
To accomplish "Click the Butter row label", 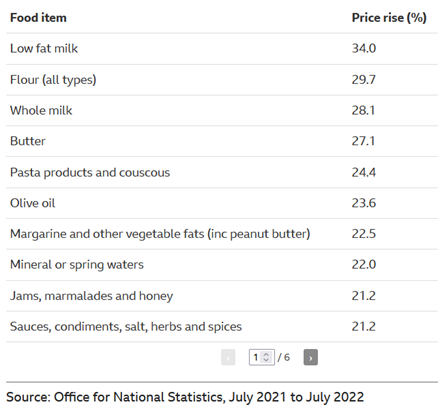I will coord(28,141).
